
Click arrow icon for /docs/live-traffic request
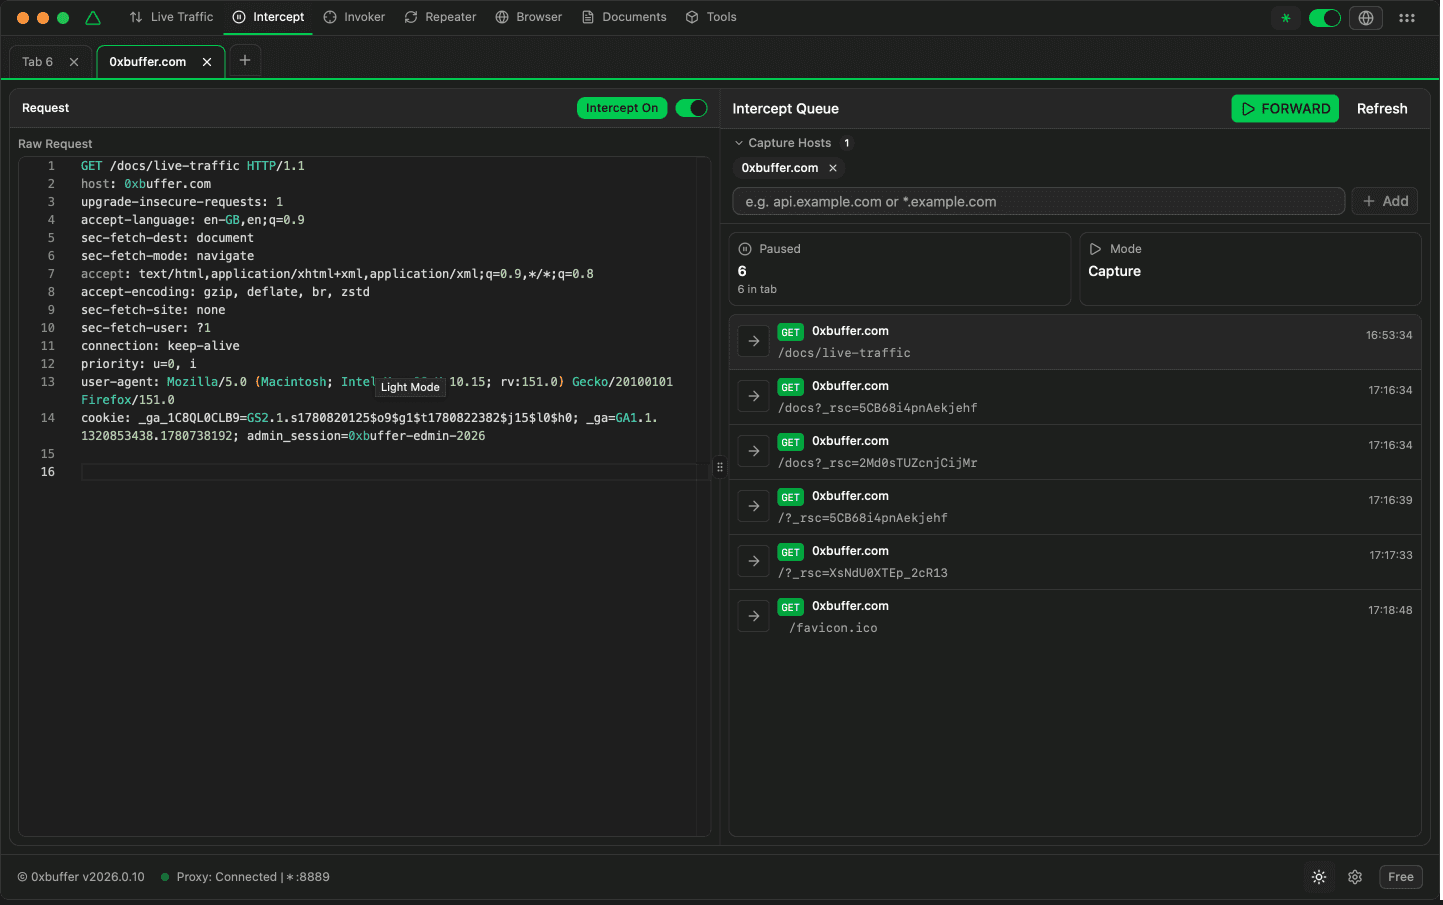(754, 341)
